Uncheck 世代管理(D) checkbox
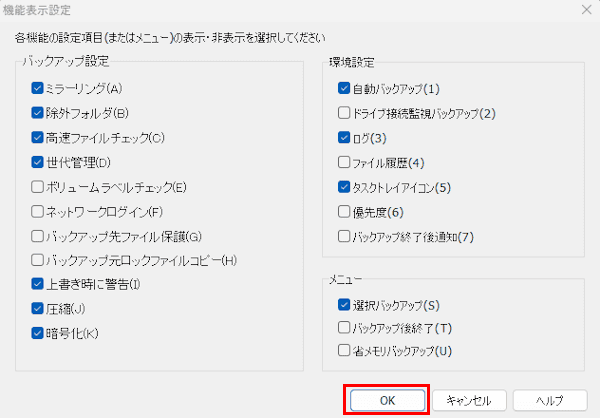The width and height of the screenshot is (600, 418). pyautogui.click(x=37, y=162)
